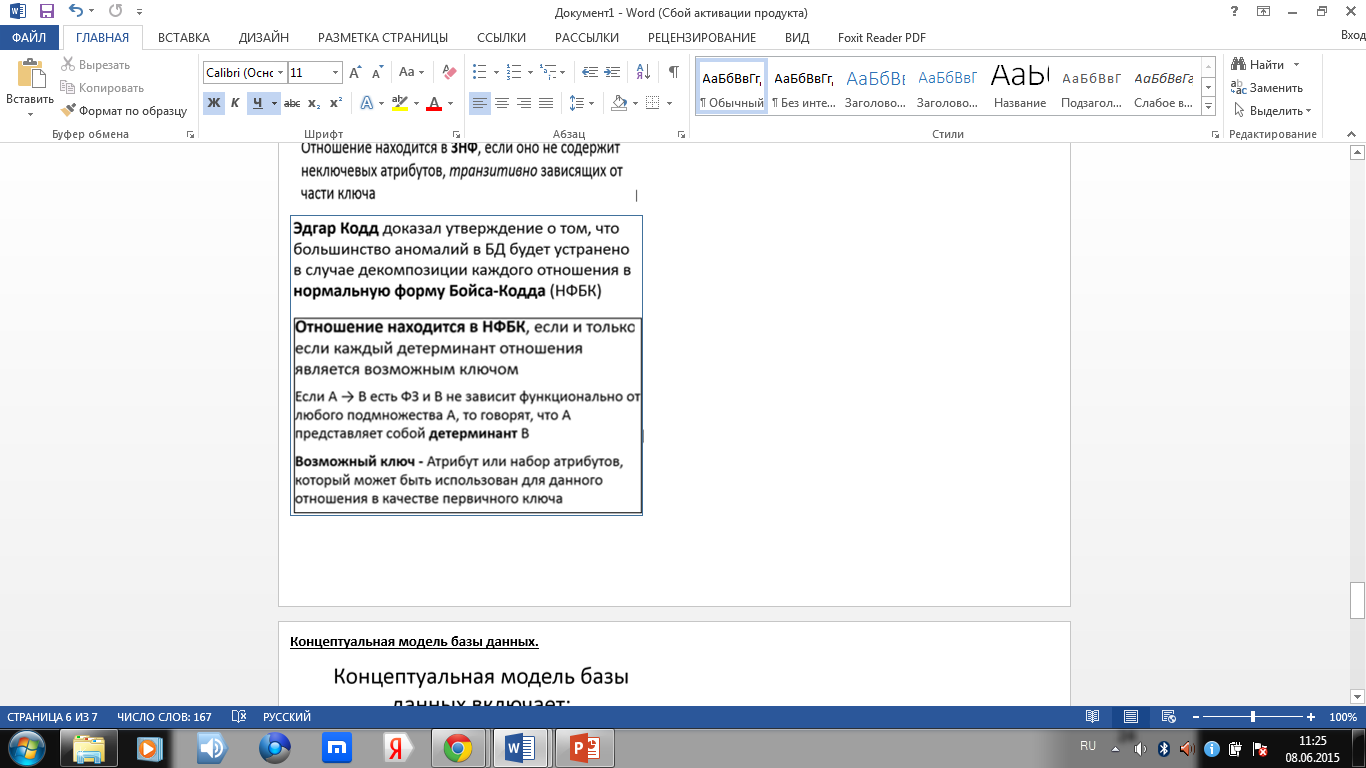
Task: Switch to ДИЗАЙН tab
Action: pyautogui.click(x=264, y=38)
